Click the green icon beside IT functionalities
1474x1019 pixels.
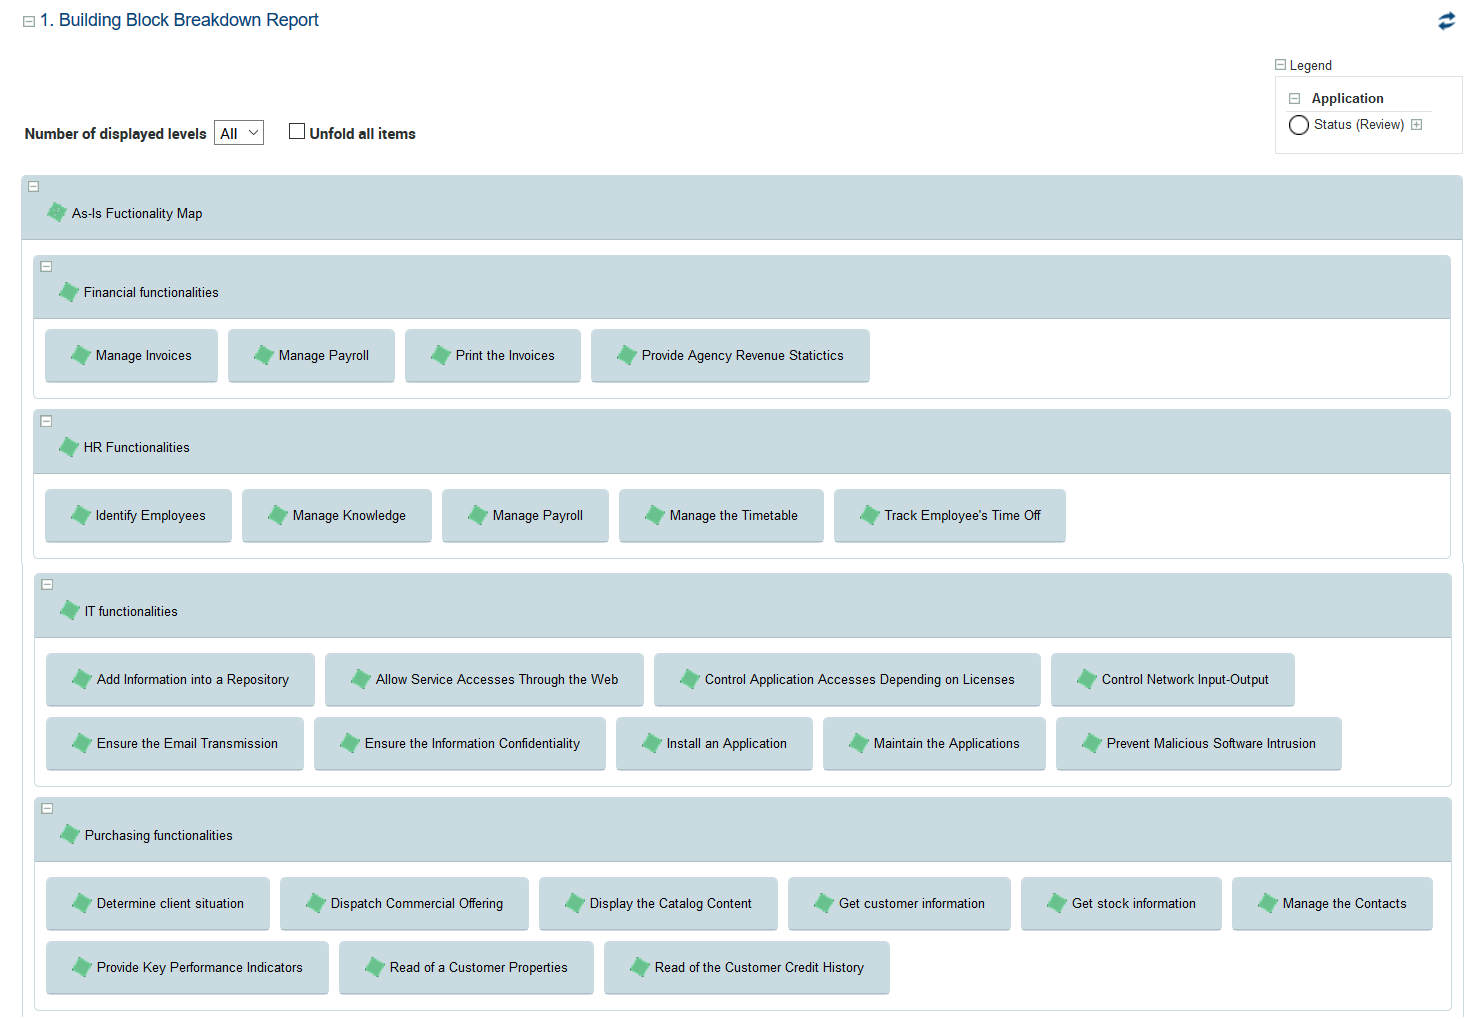pos(70,611)
